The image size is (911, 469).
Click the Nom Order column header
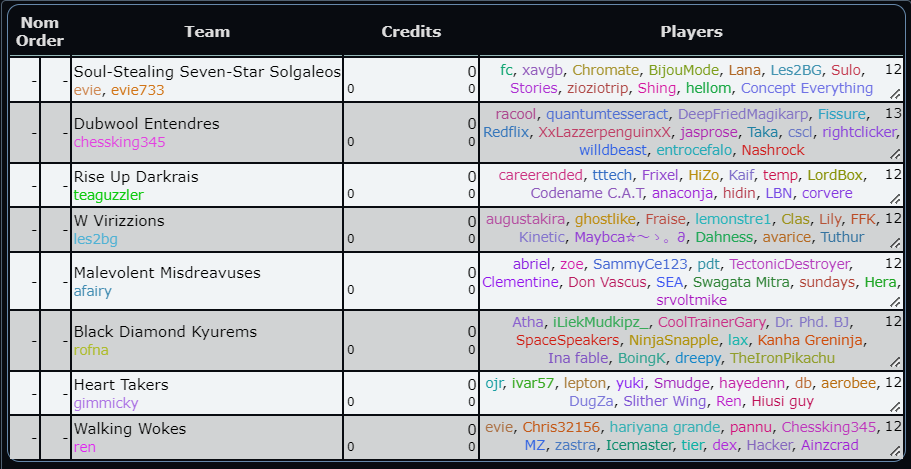pyautogui.click(x=40, y=32)
